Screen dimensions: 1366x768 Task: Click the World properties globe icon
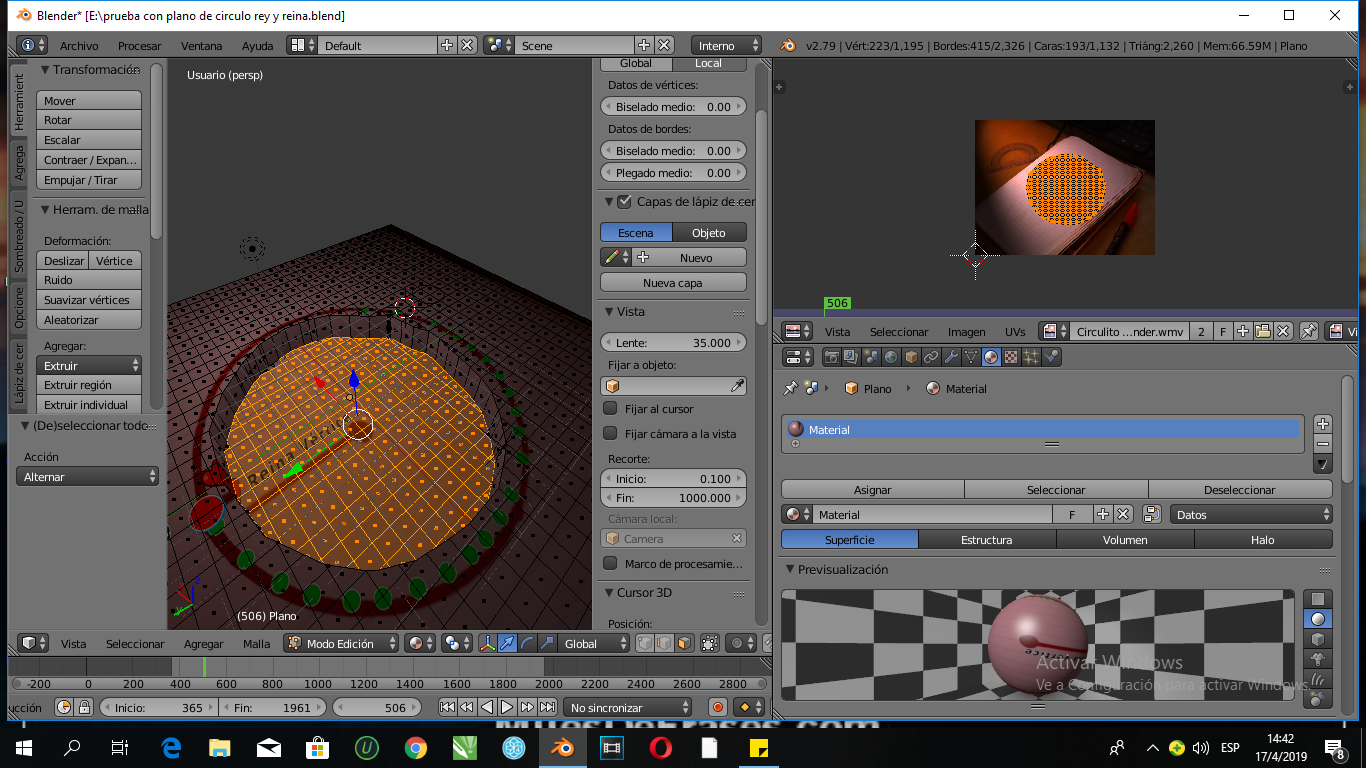click(x=890, y=357)
